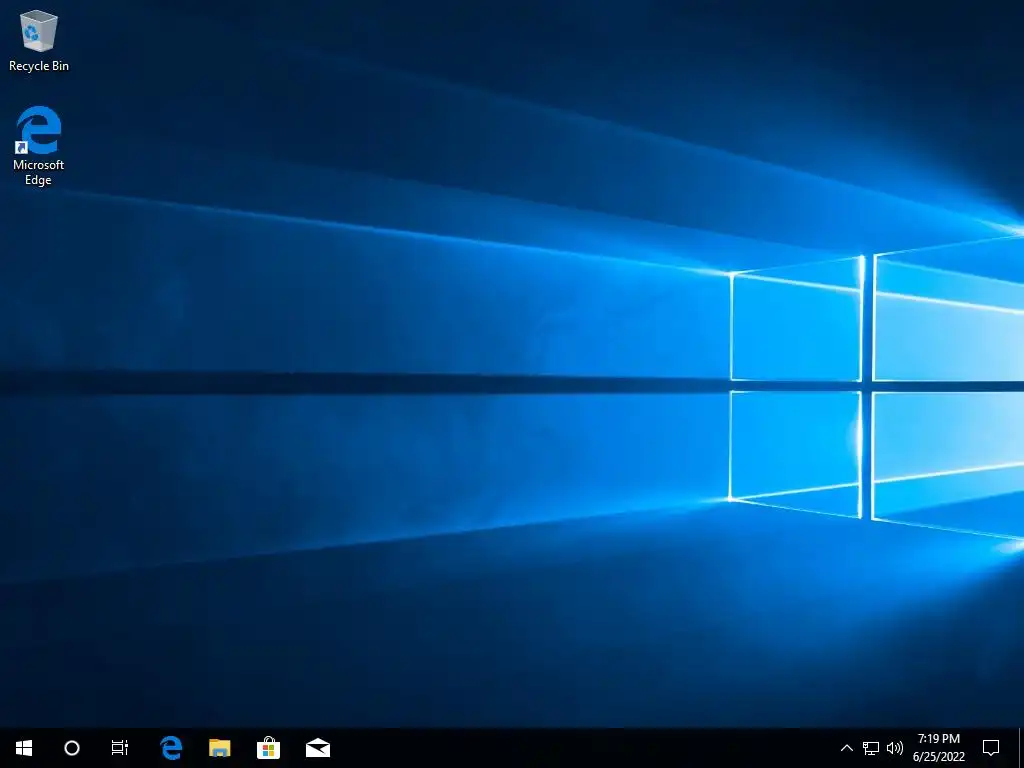Open the Windows Start menu

coord(24,748)
